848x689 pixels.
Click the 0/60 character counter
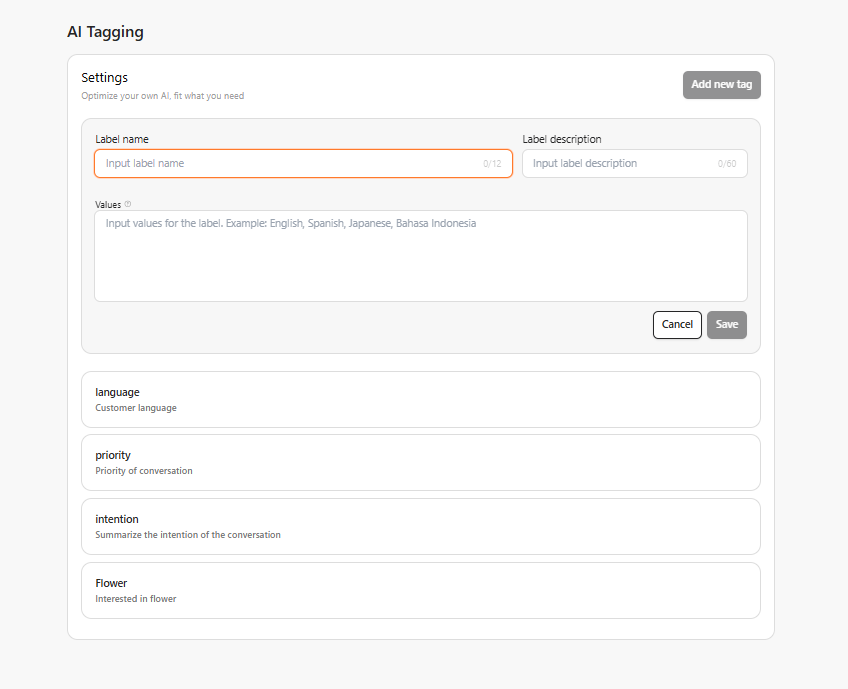[727, 164]
